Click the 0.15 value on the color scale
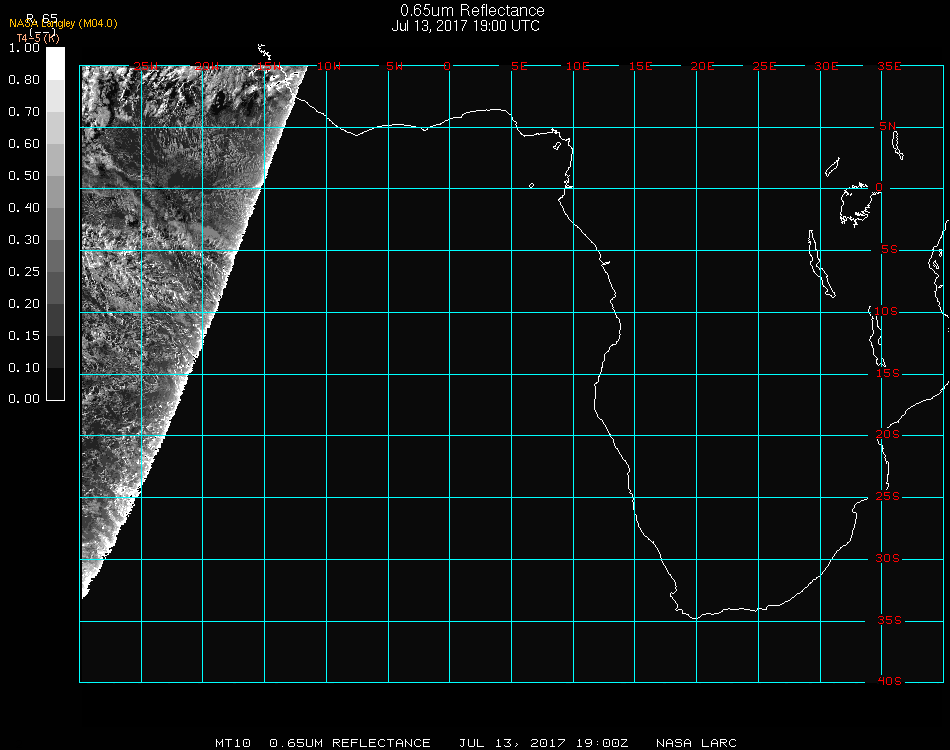The image size is (950, 750). [24, 336]
